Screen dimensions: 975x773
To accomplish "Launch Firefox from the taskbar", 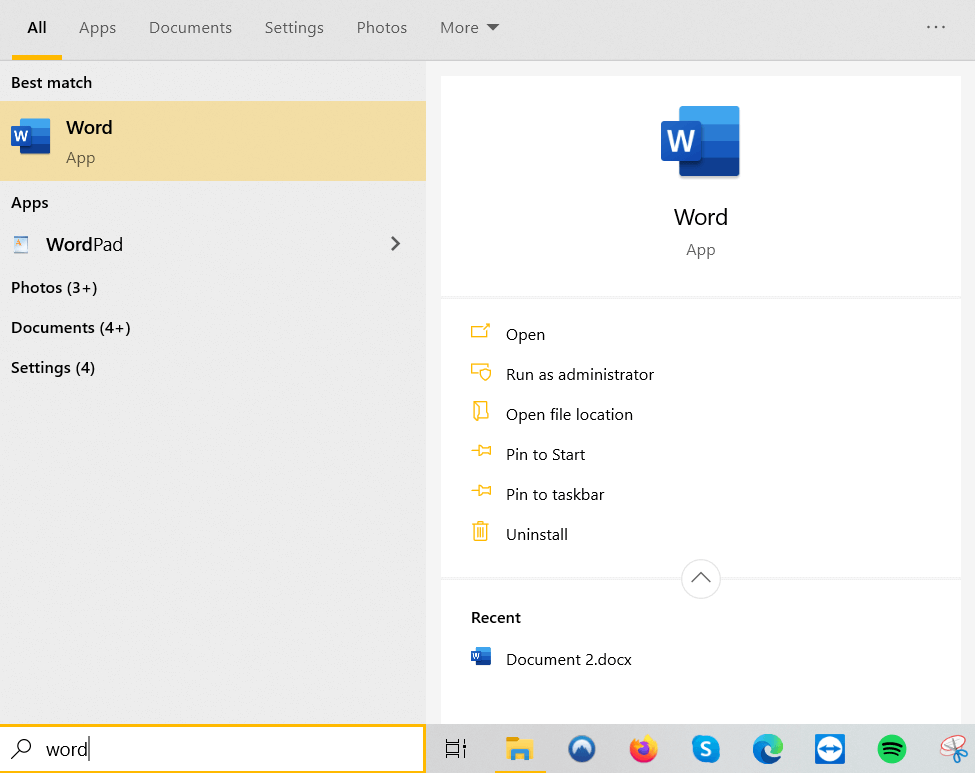I will tap(643, 748).
